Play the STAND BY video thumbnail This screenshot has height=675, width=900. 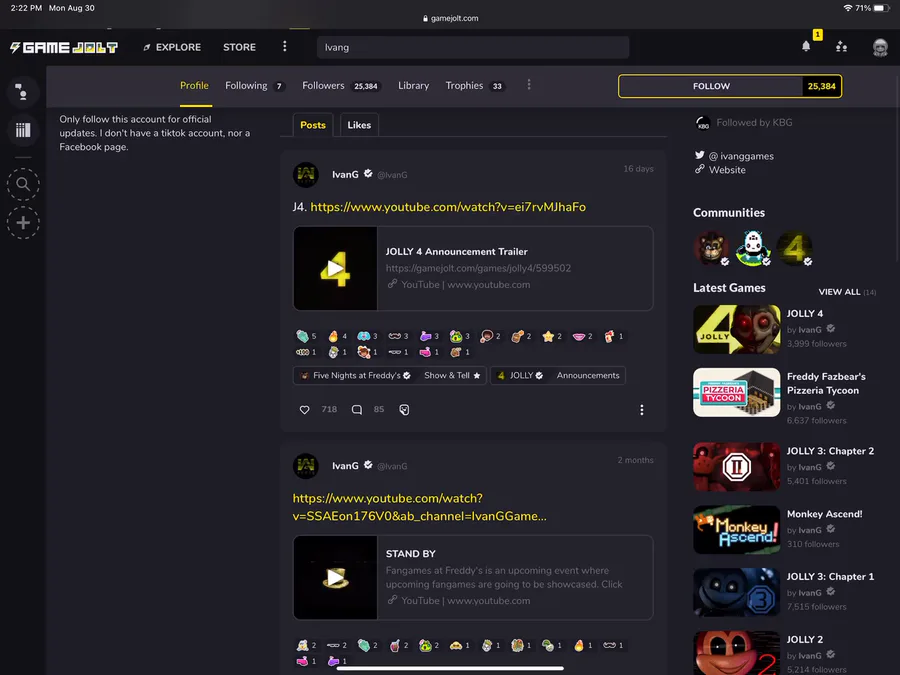(335, 577)
